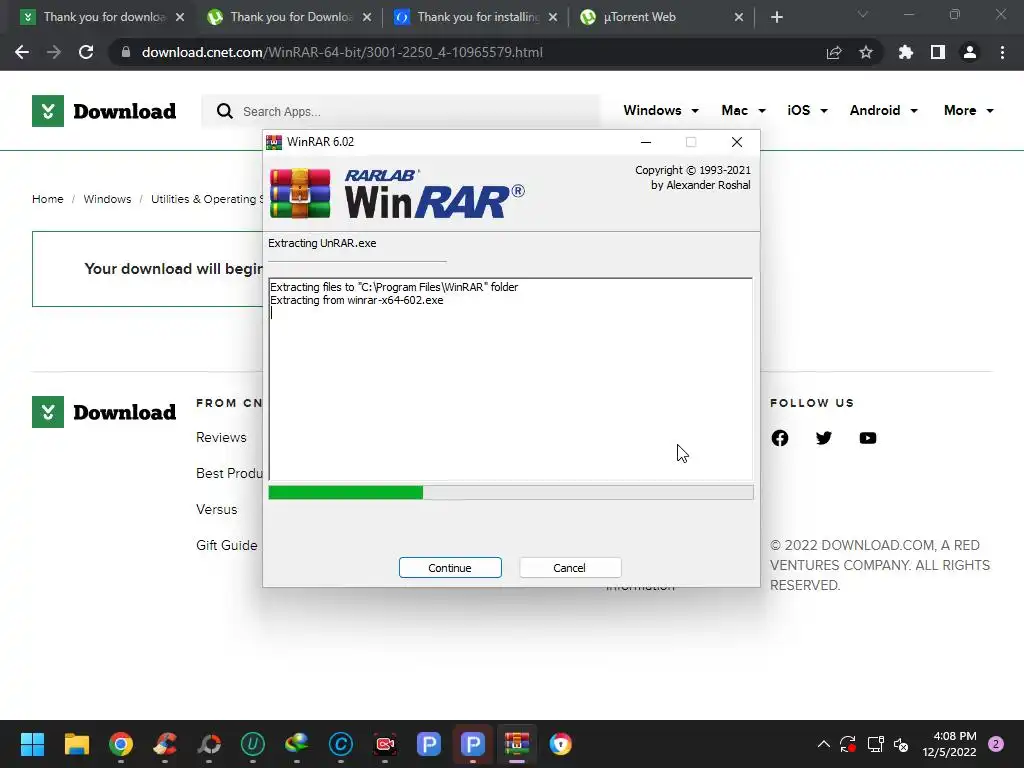The image size is (1024, 768).
Task: Click the Download logo in the page header
Action: click(x=104, y=111)
